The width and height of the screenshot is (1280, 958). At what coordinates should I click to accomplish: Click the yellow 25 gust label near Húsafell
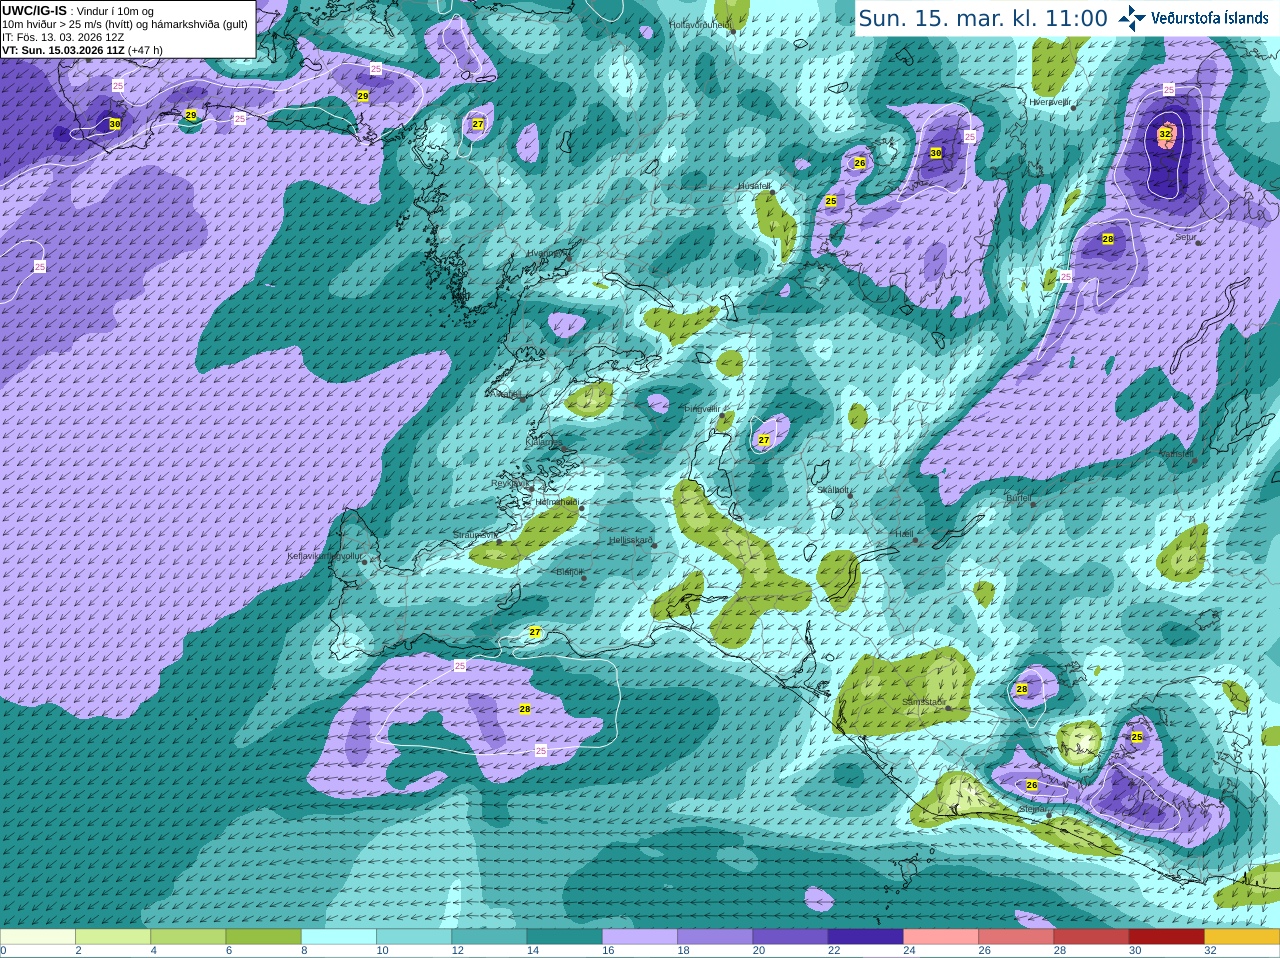(x=831, y=201)
